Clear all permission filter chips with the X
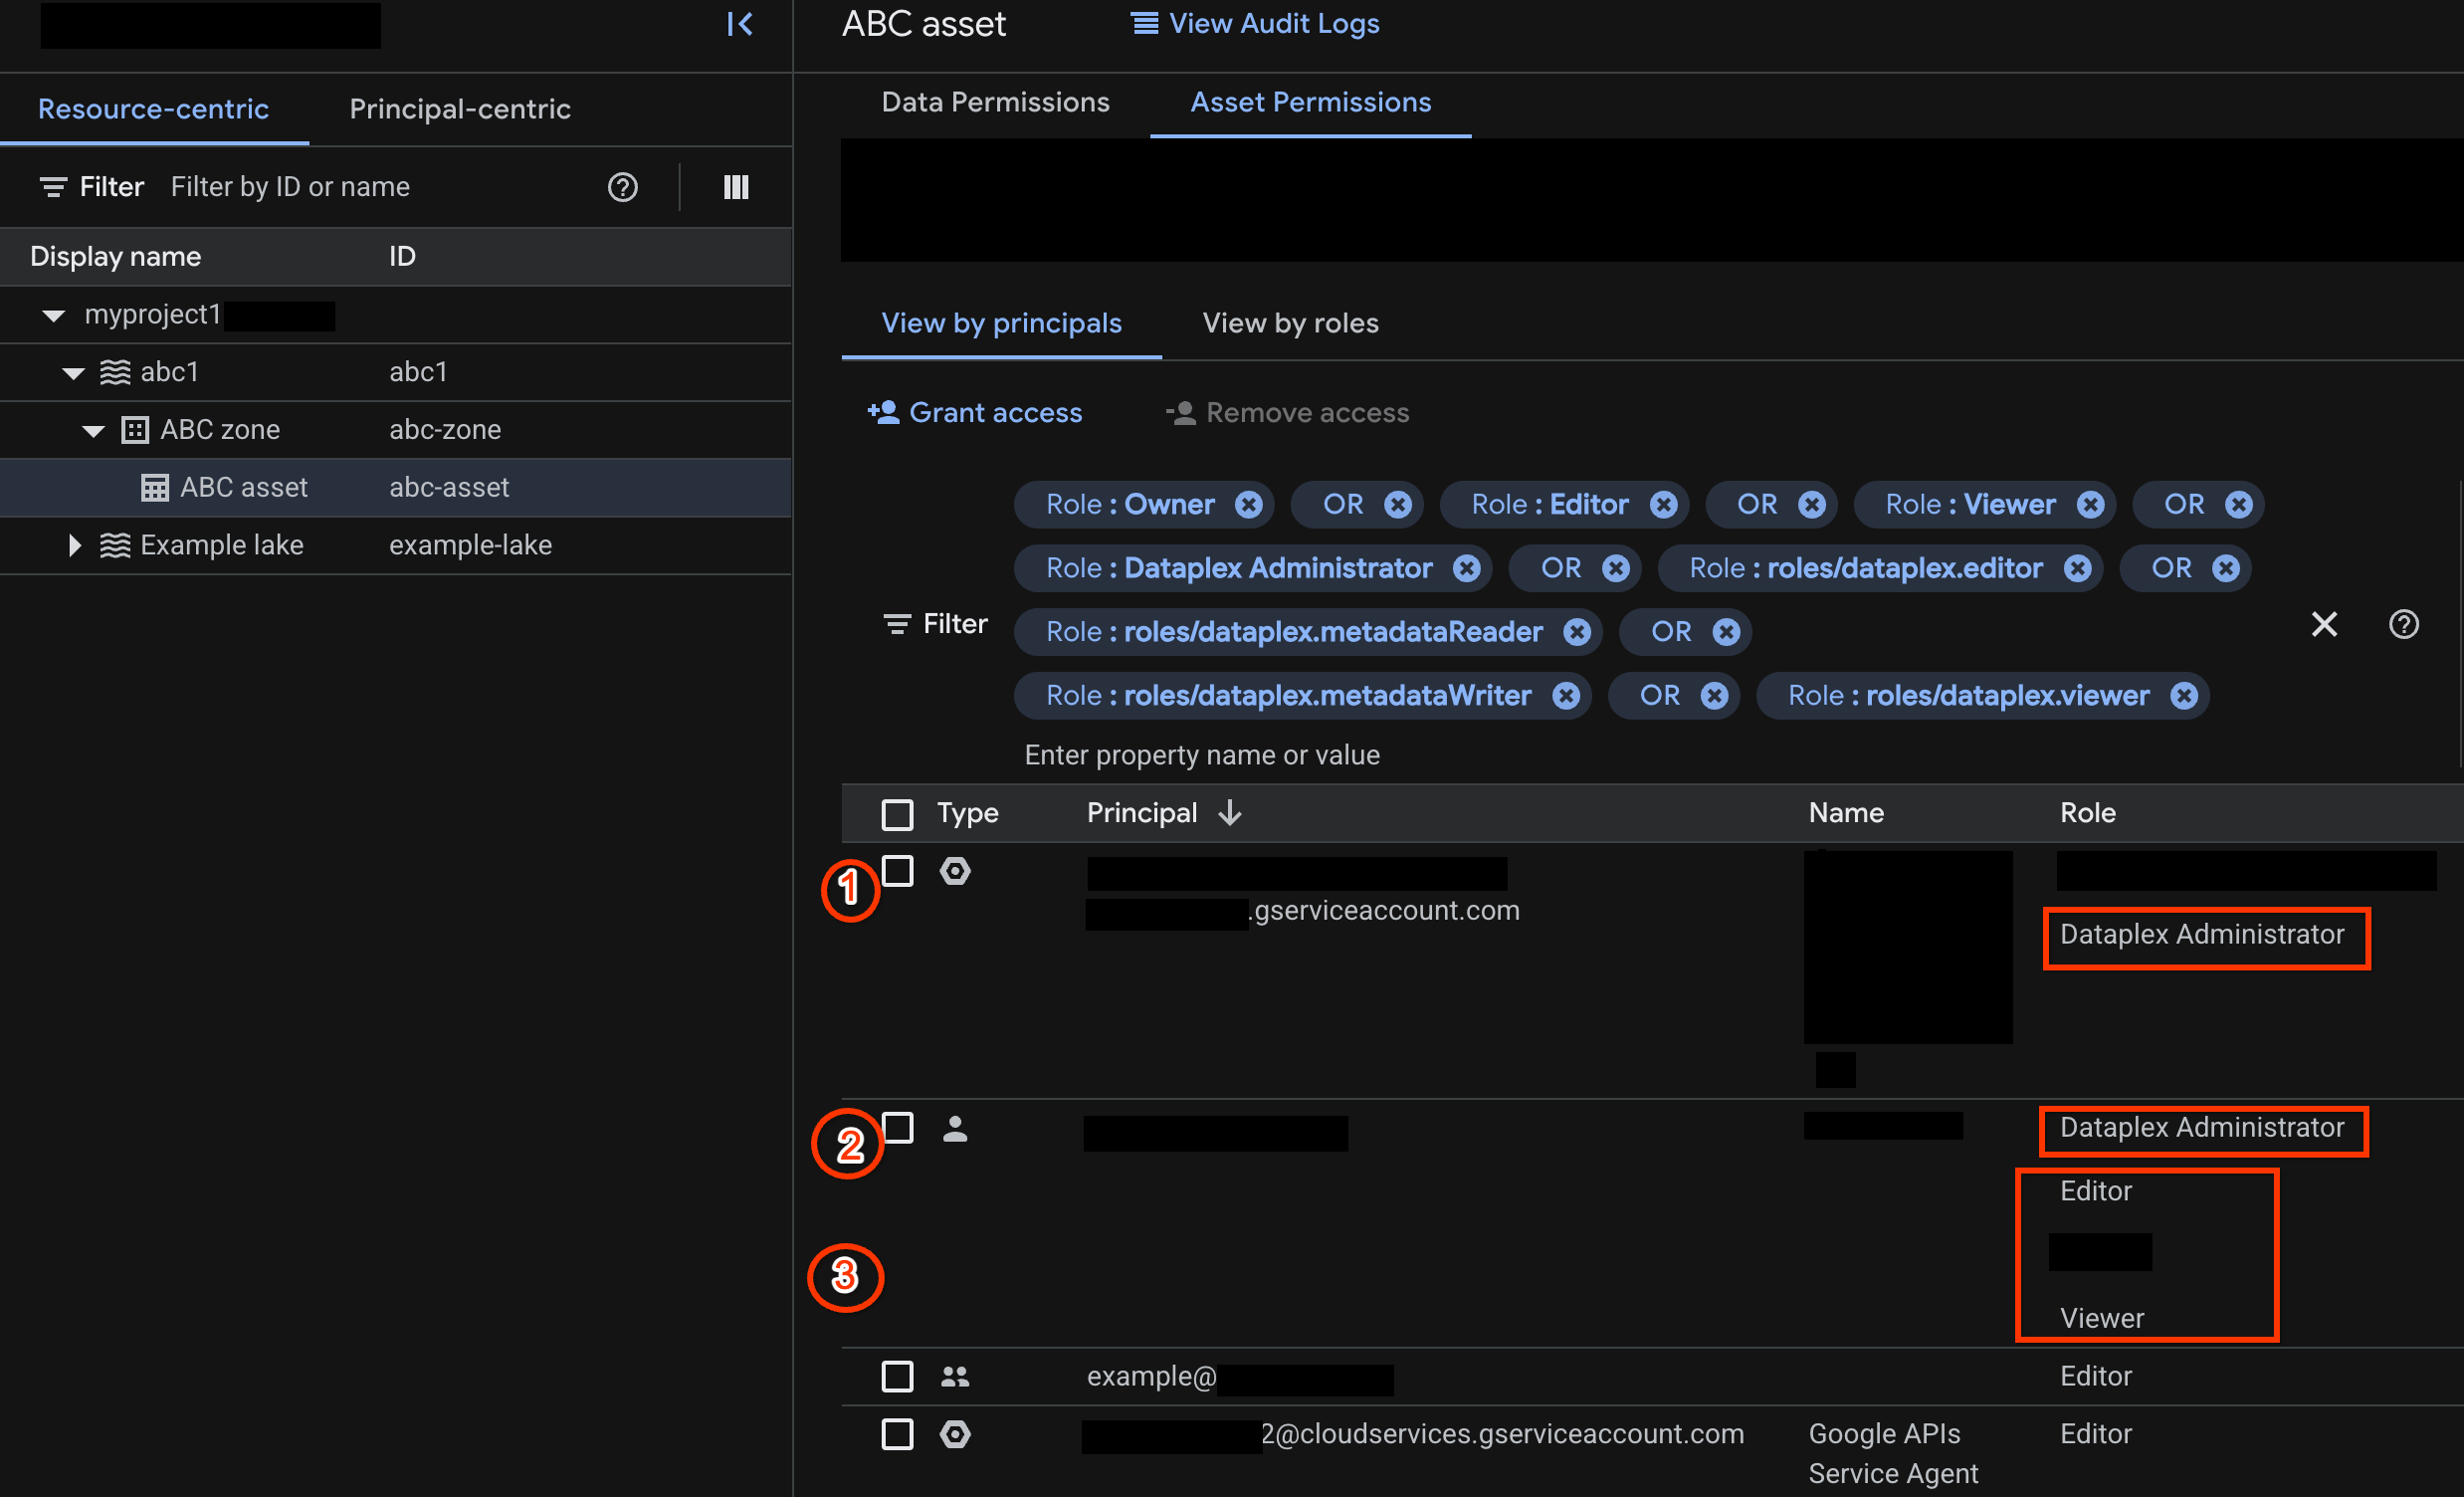2464x1497 pixels. click(2325, 624)
